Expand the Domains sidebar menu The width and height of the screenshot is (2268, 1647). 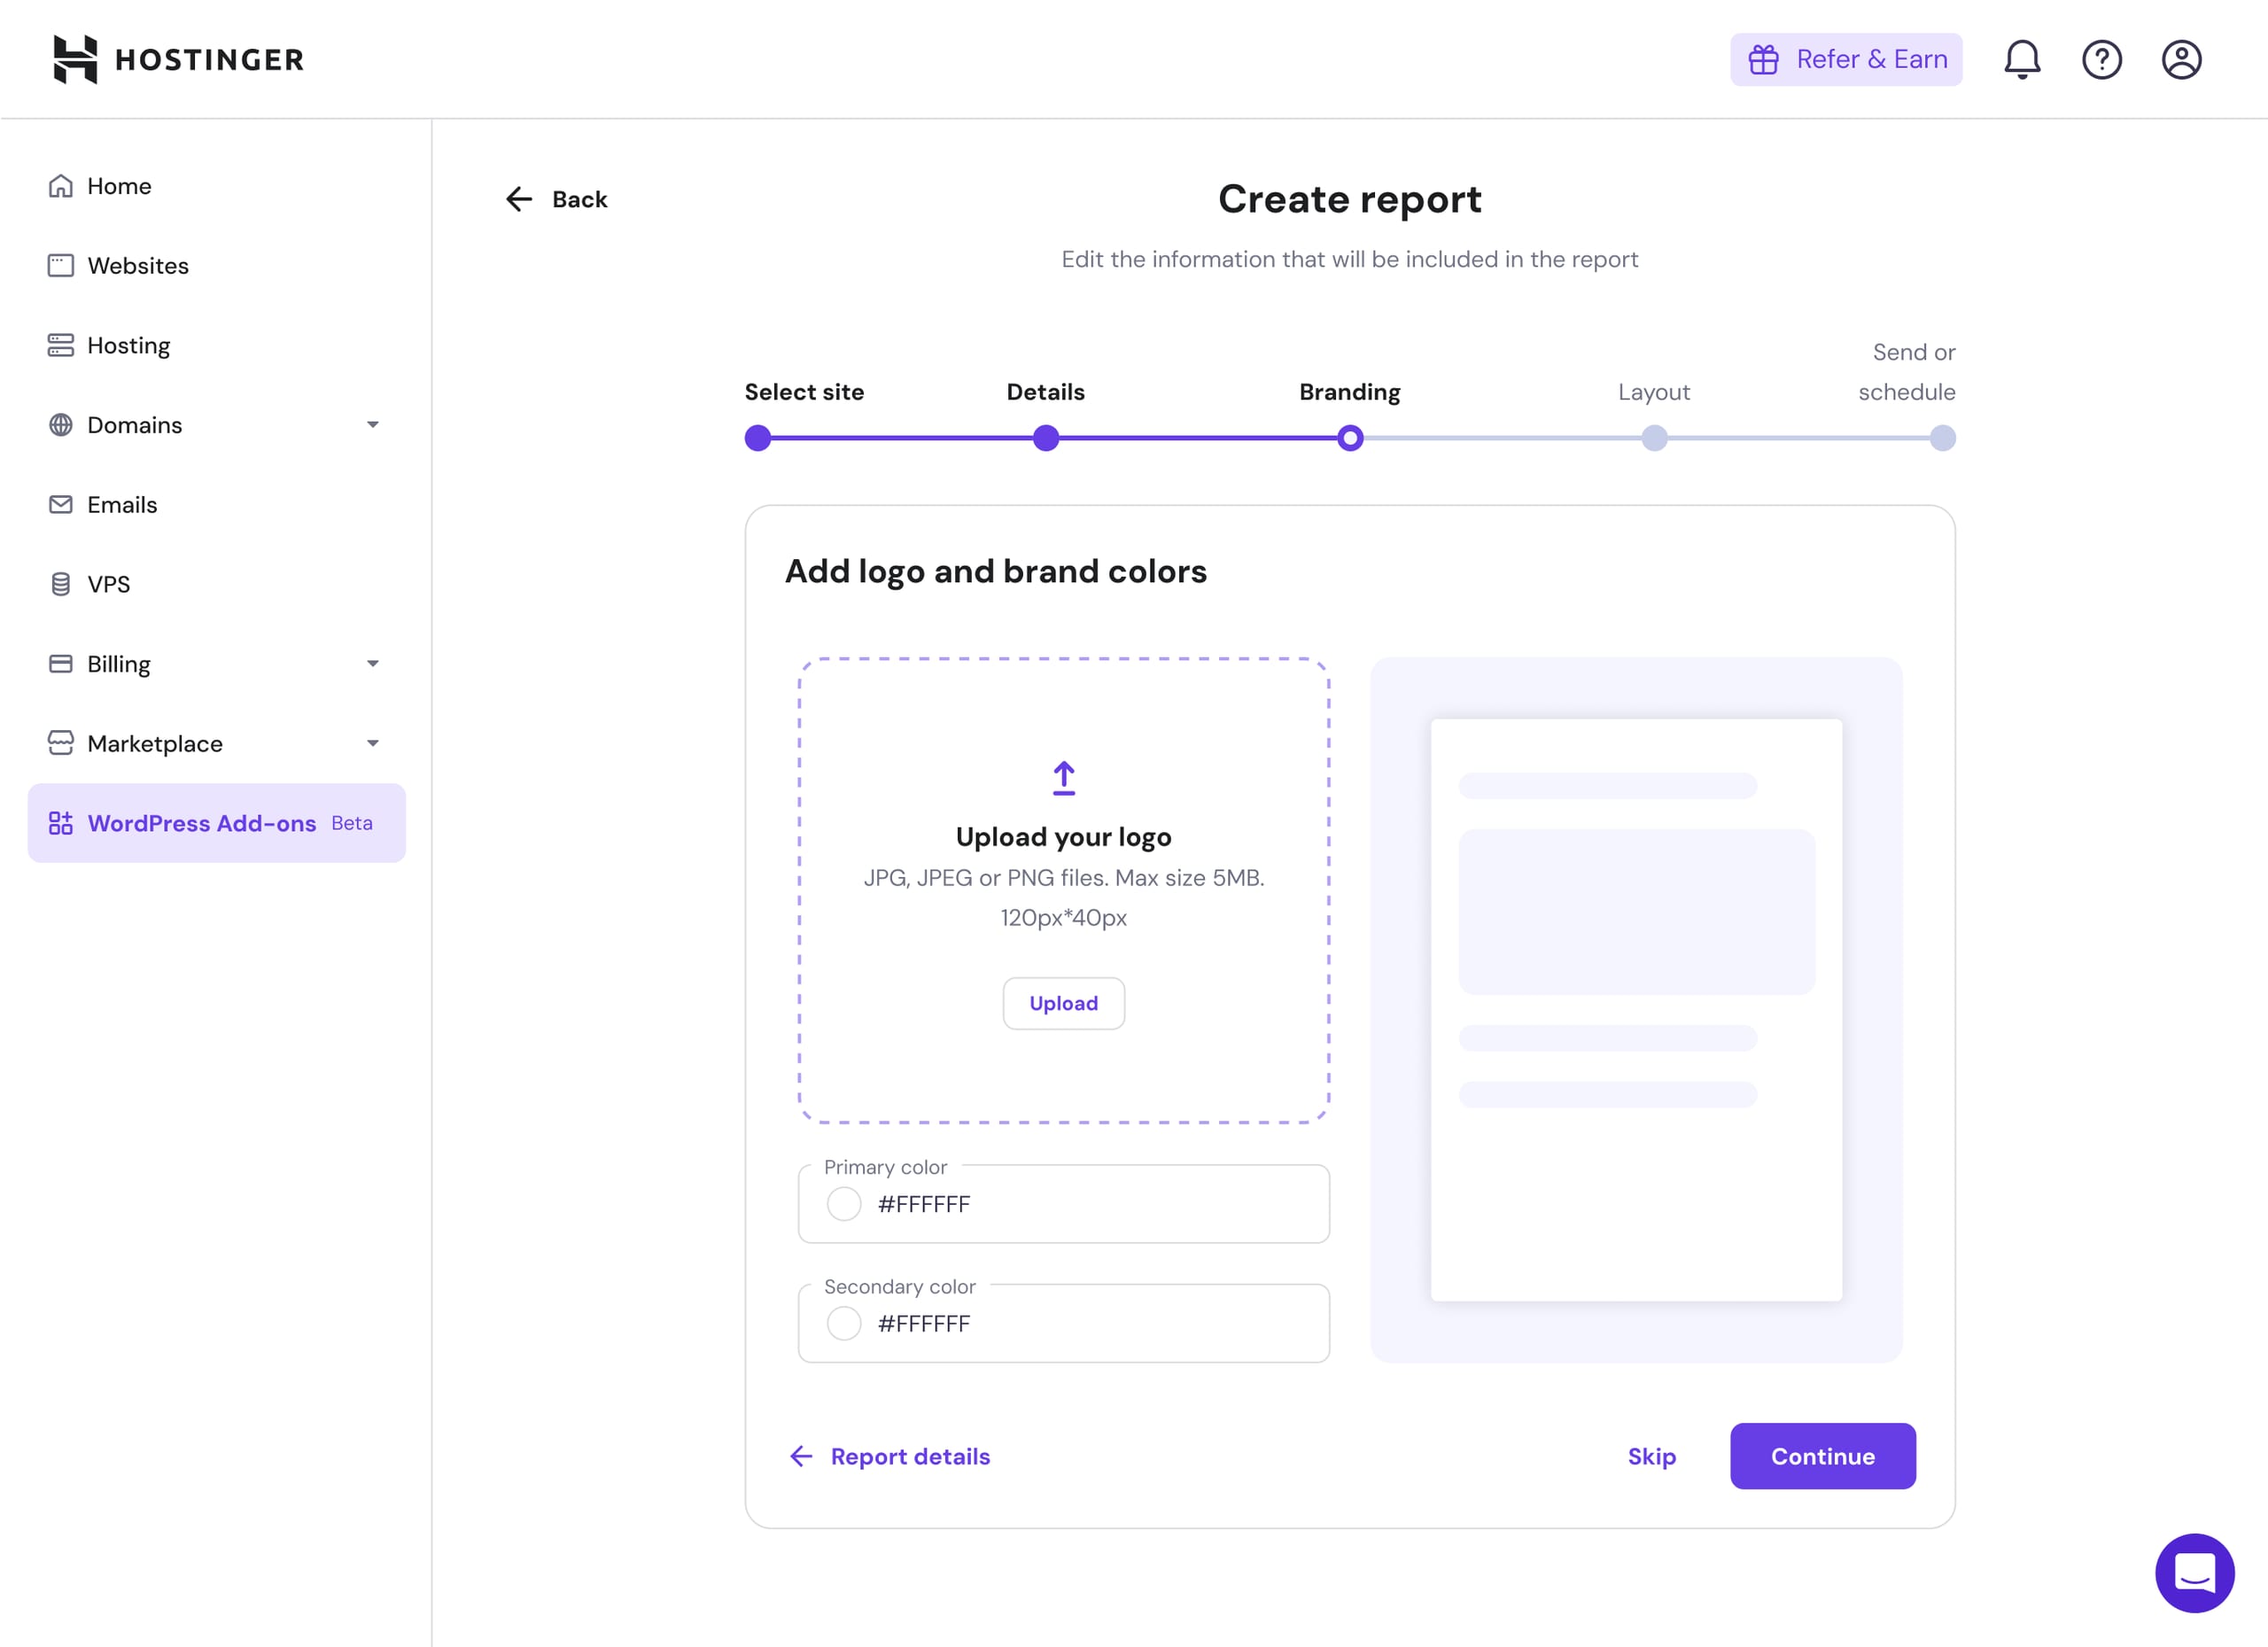(372, 425)
